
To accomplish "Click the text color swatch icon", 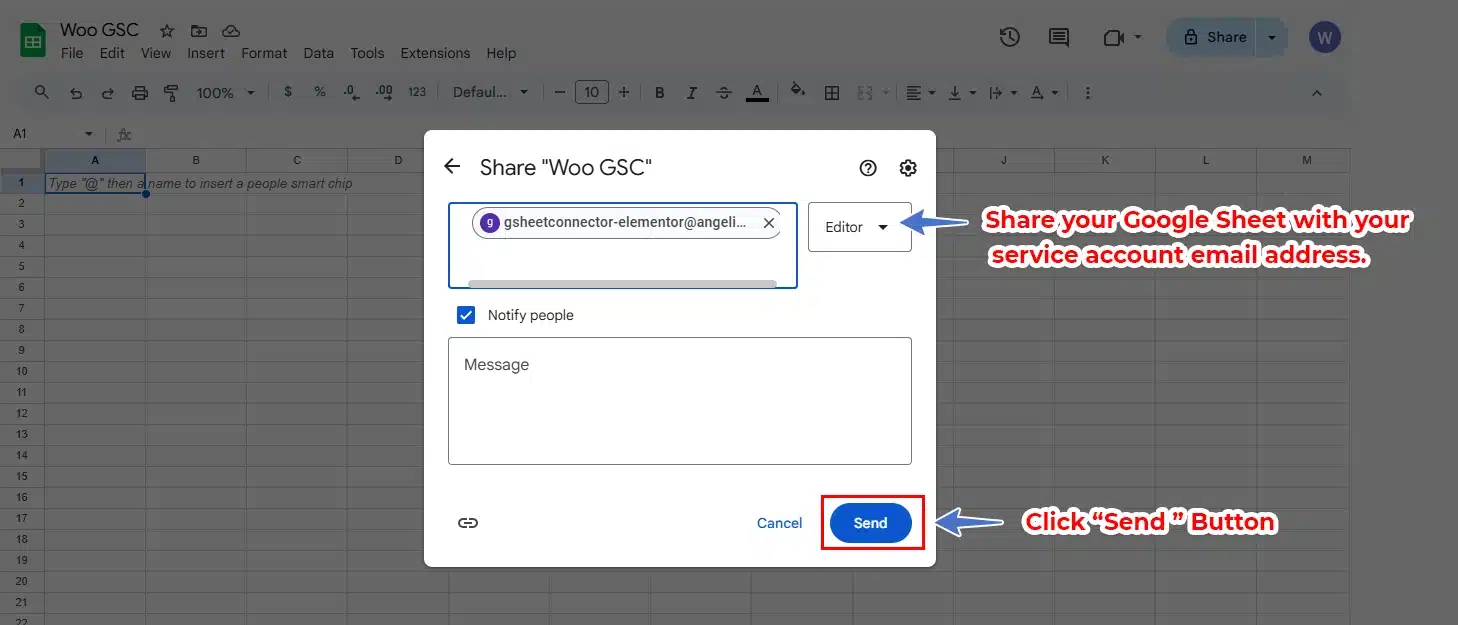I will (x=757, y=92).
